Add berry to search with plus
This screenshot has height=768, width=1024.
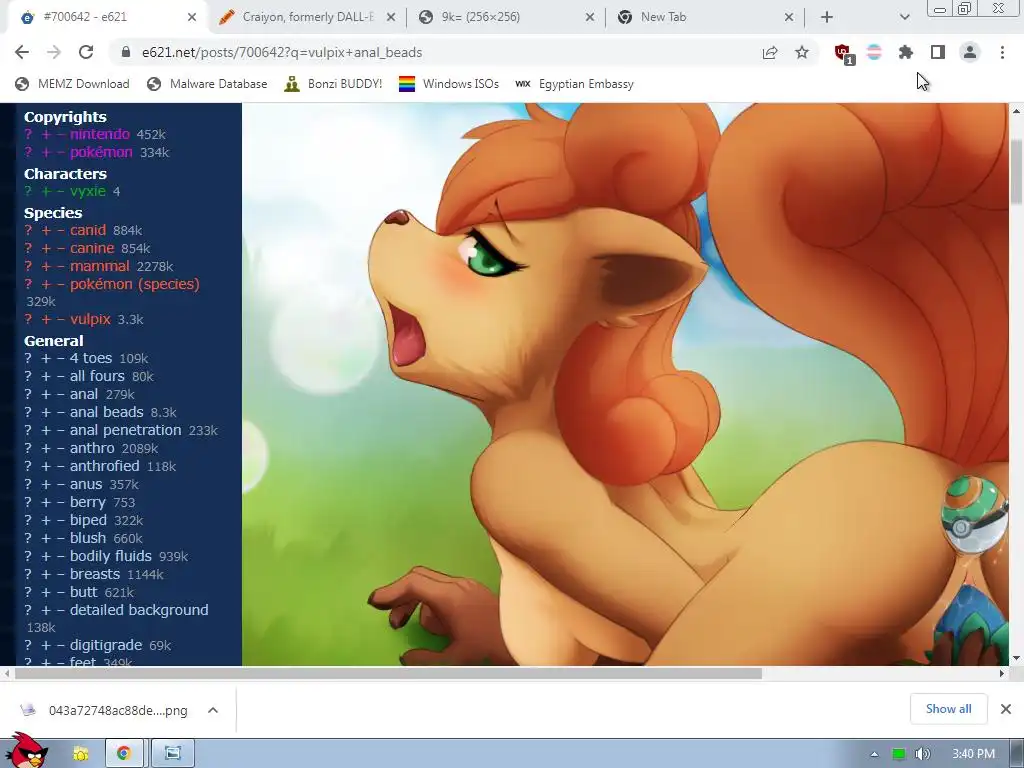point(46,502)
